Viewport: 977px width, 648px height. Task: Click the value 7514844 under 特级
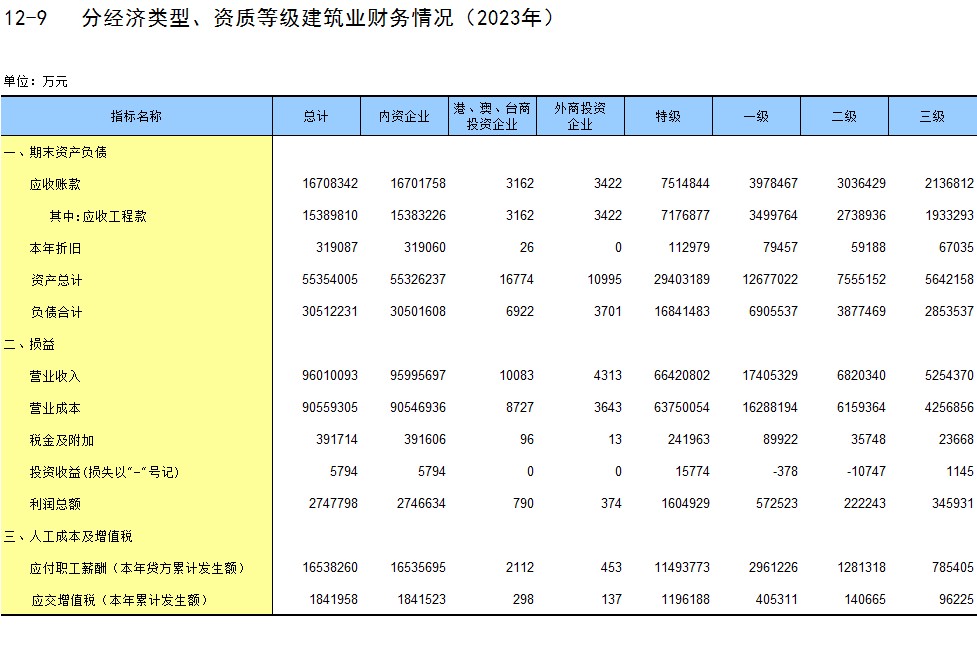pyautogui.click(x=685, y=184)
